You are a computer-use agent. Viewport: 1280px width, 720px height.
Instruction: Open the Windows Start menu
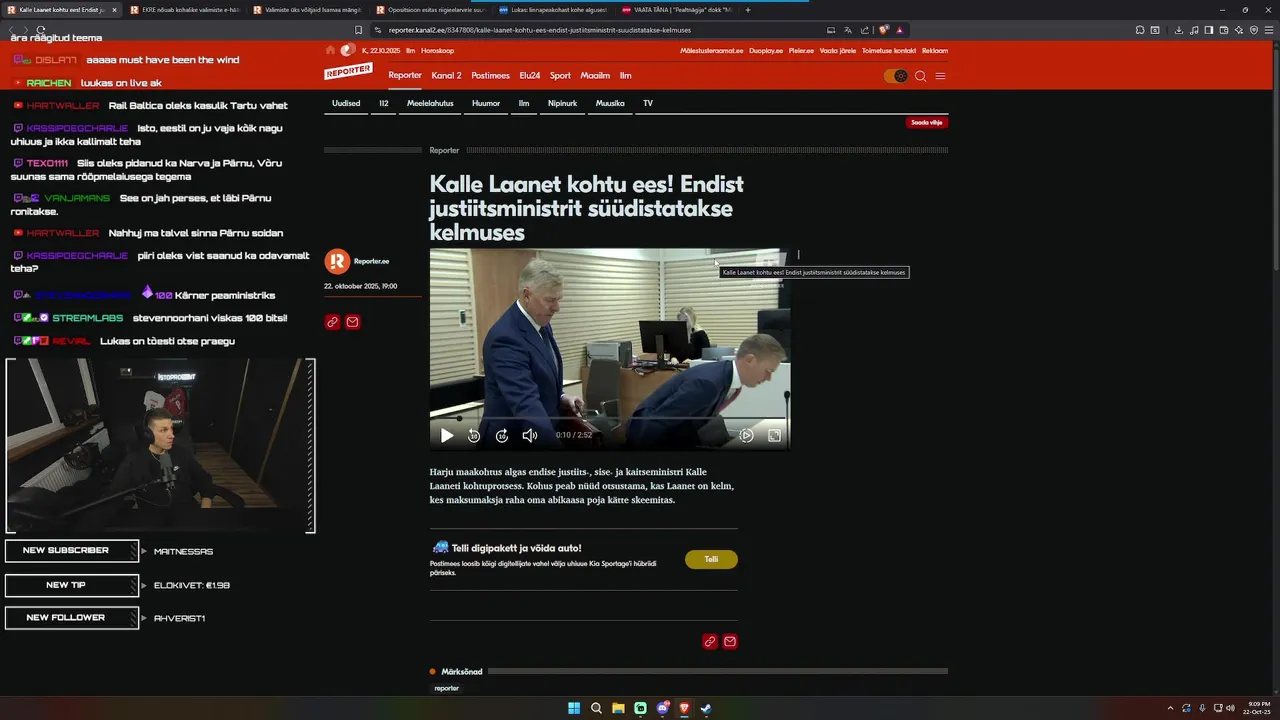574,708
